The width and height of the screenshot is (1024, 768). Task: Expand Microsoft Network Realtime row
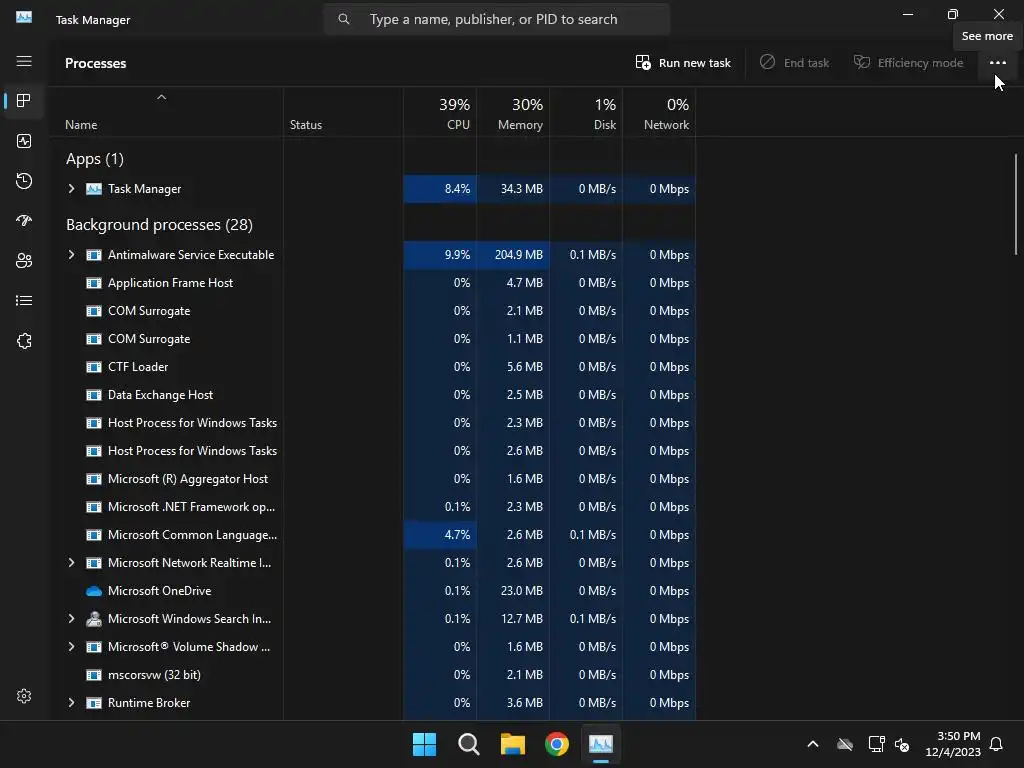(71, 563)
